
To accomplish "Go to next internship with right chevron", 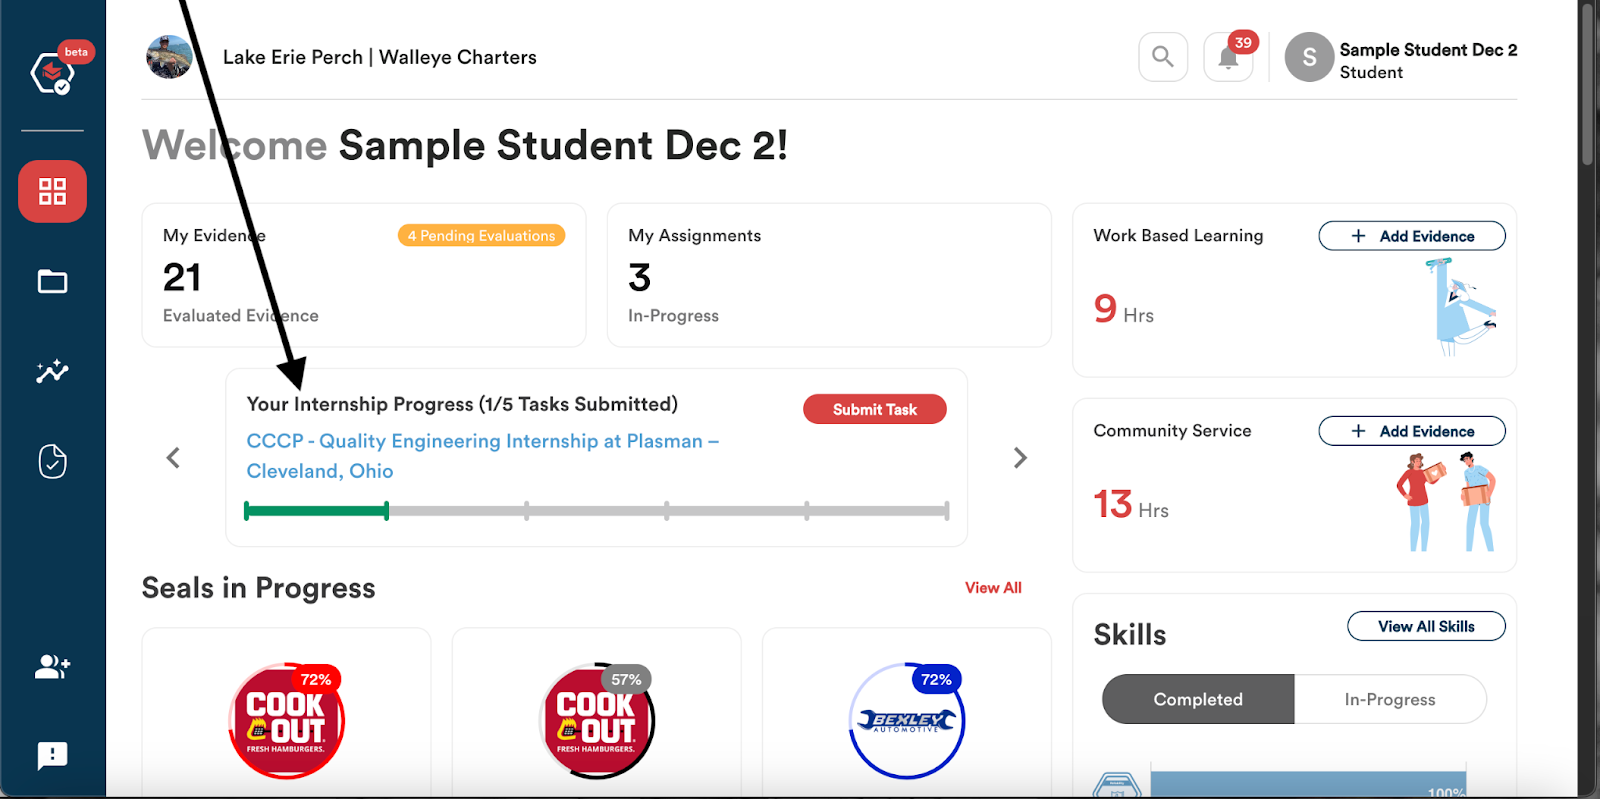I will click(1020, 458).
